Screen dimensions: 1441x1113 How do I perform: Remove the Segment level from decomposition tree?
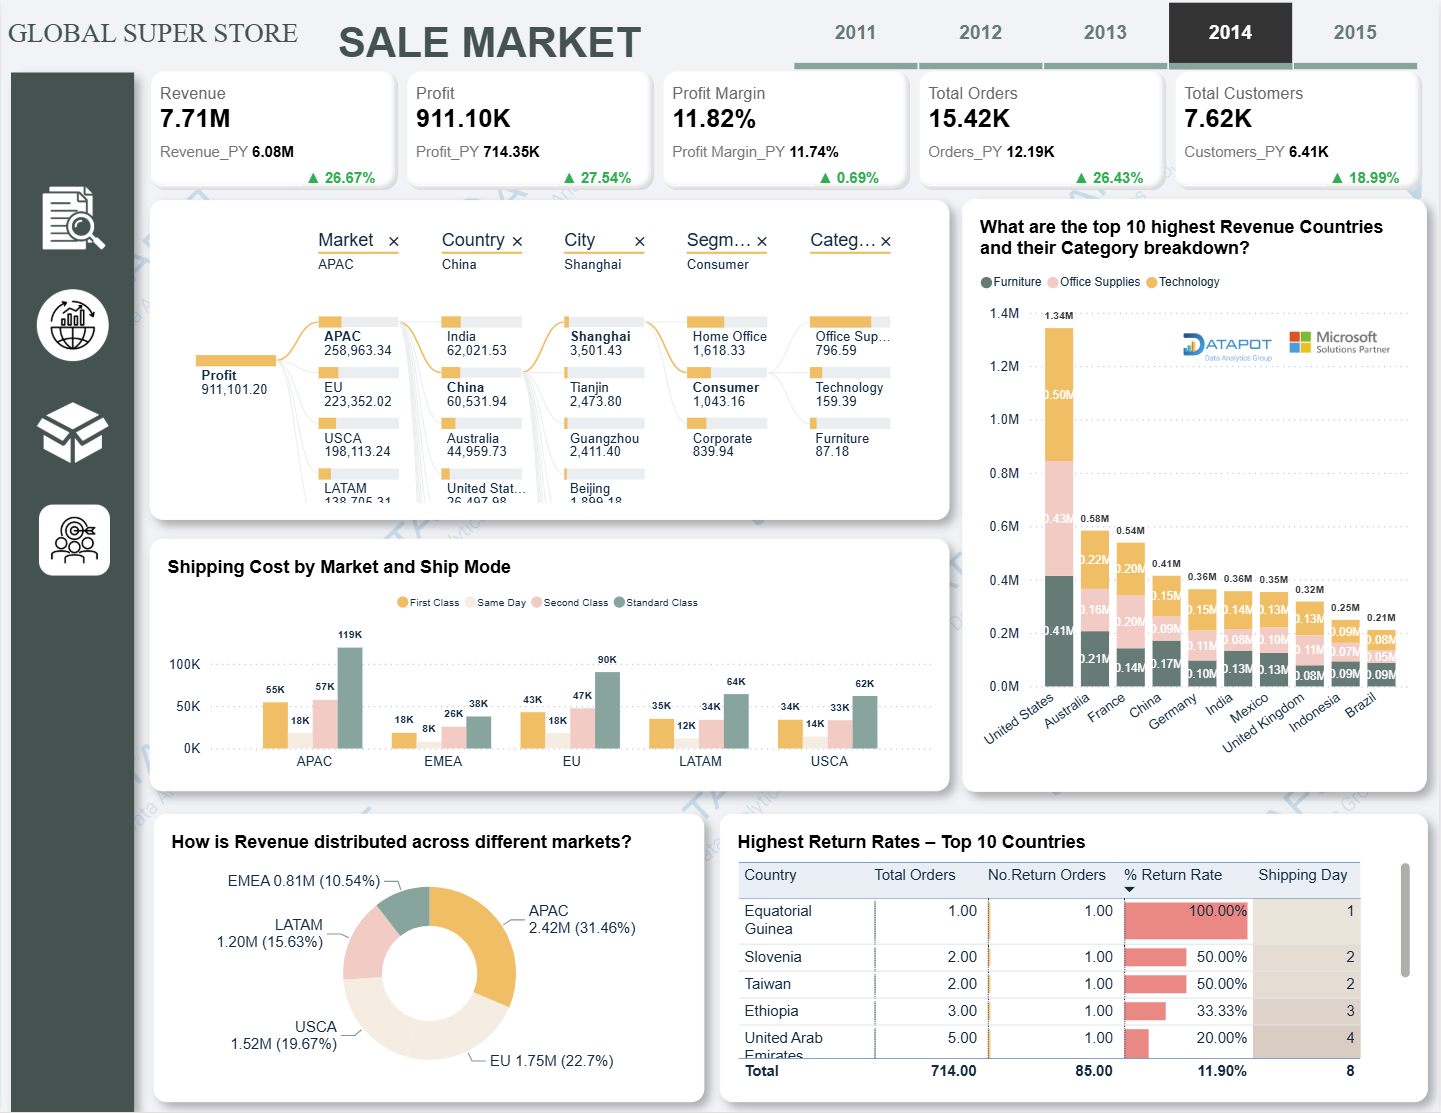click(762, 242)
